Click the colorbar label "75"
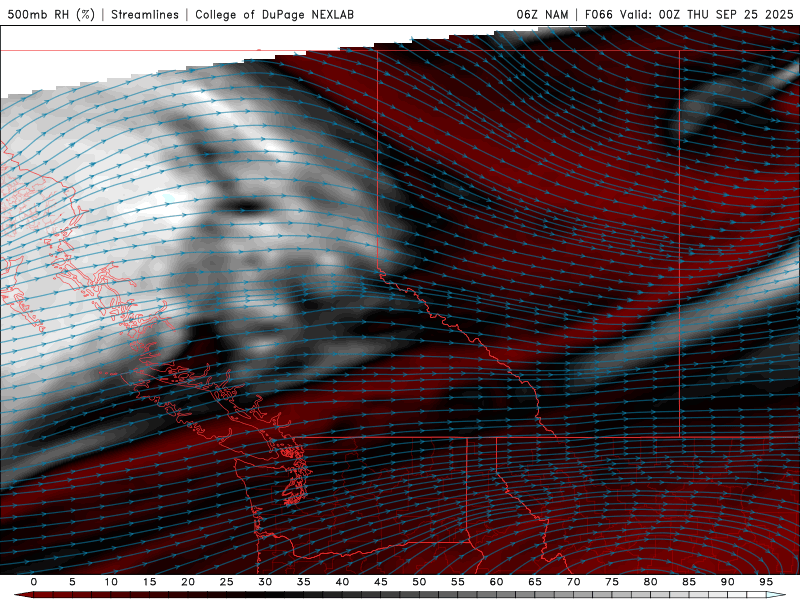Screen dimensions: 800x600 pyautogui.click(x=612, y=582)
